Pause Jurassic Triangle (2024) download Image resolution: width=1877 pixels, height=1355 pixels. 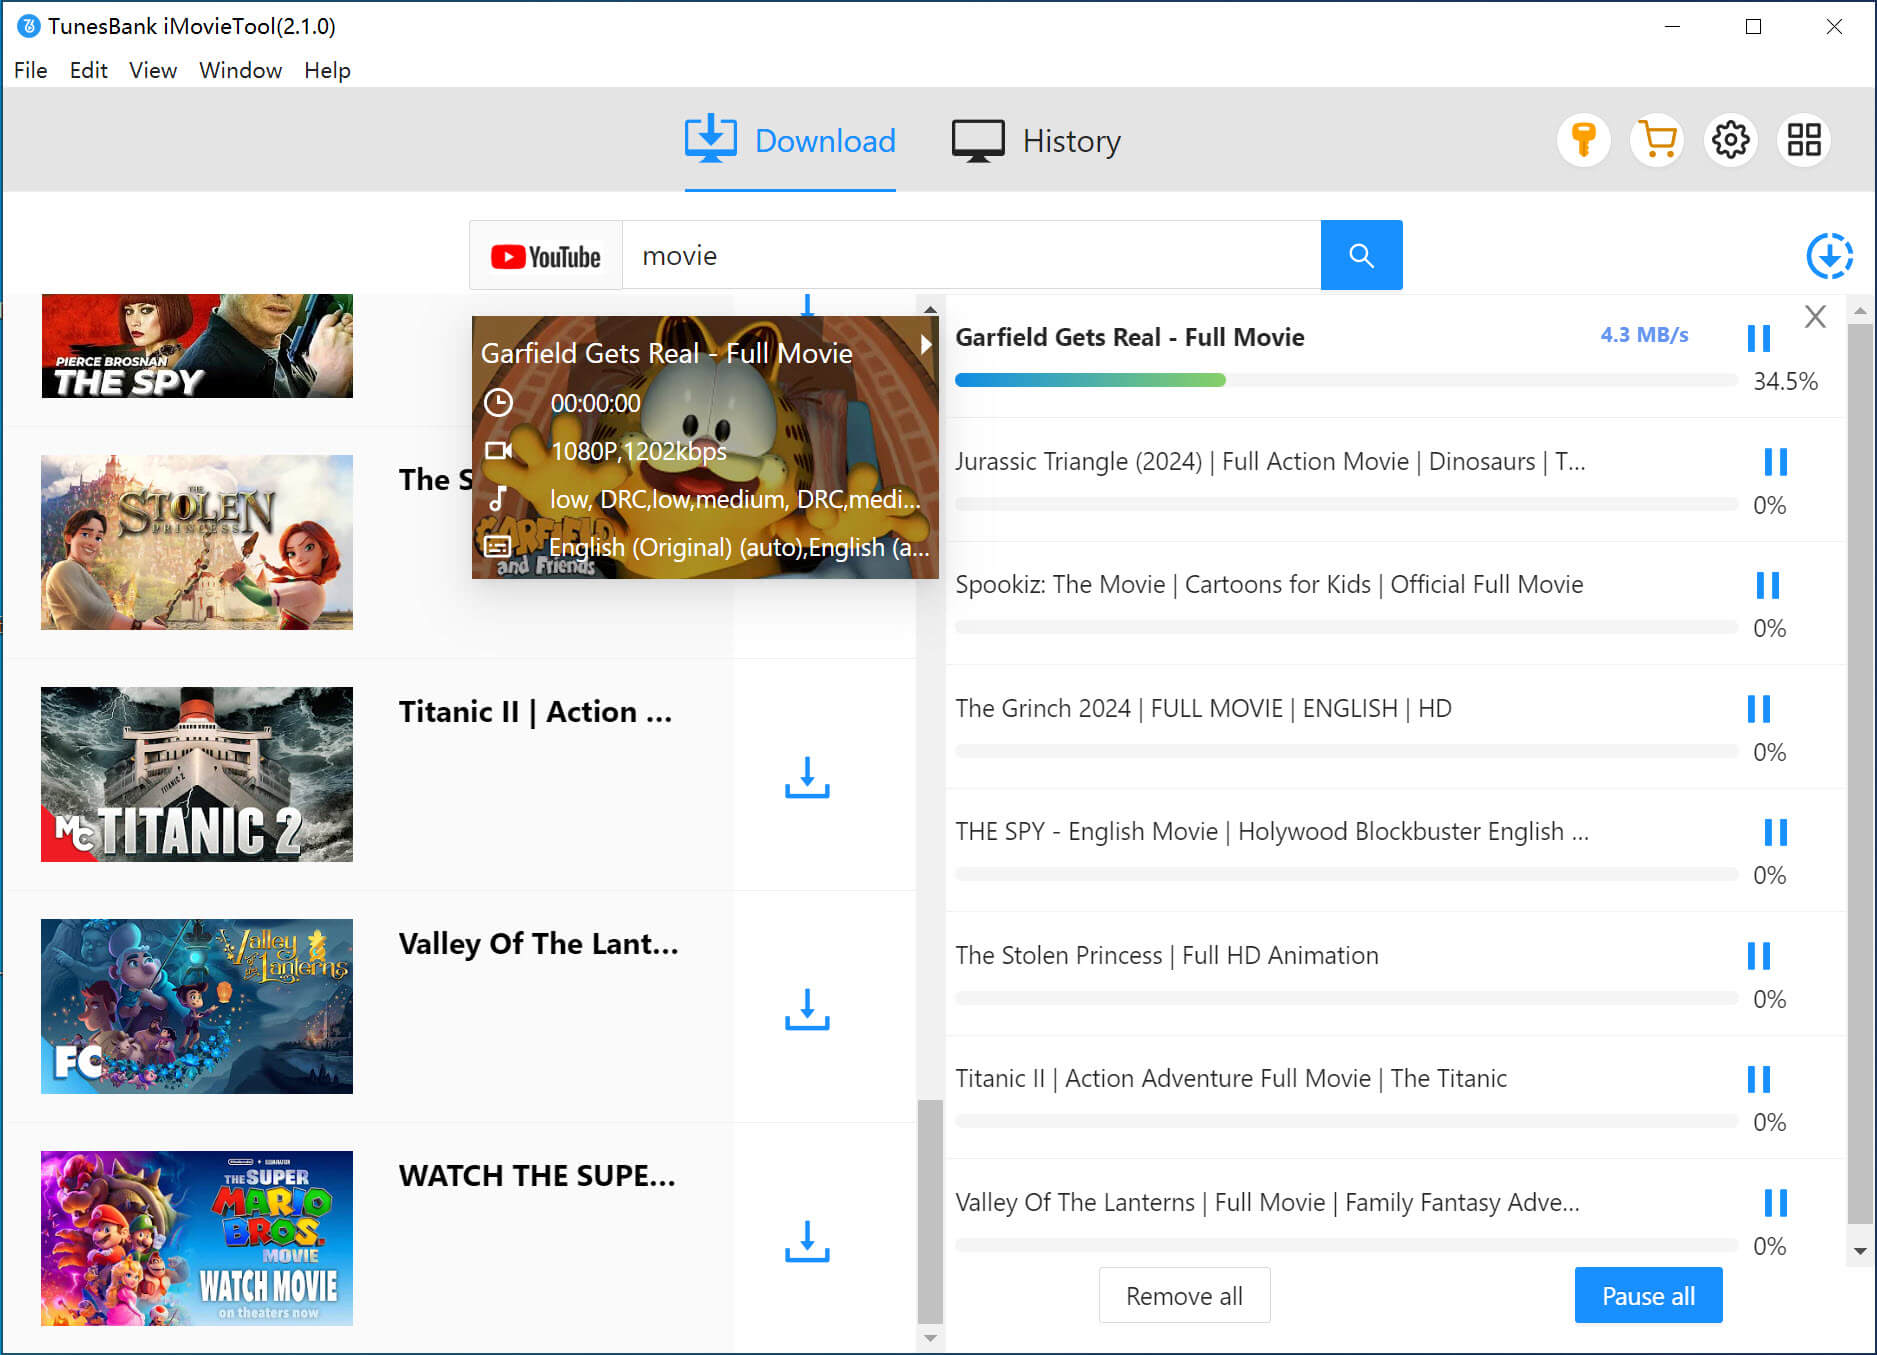(x=1775, y=462)
